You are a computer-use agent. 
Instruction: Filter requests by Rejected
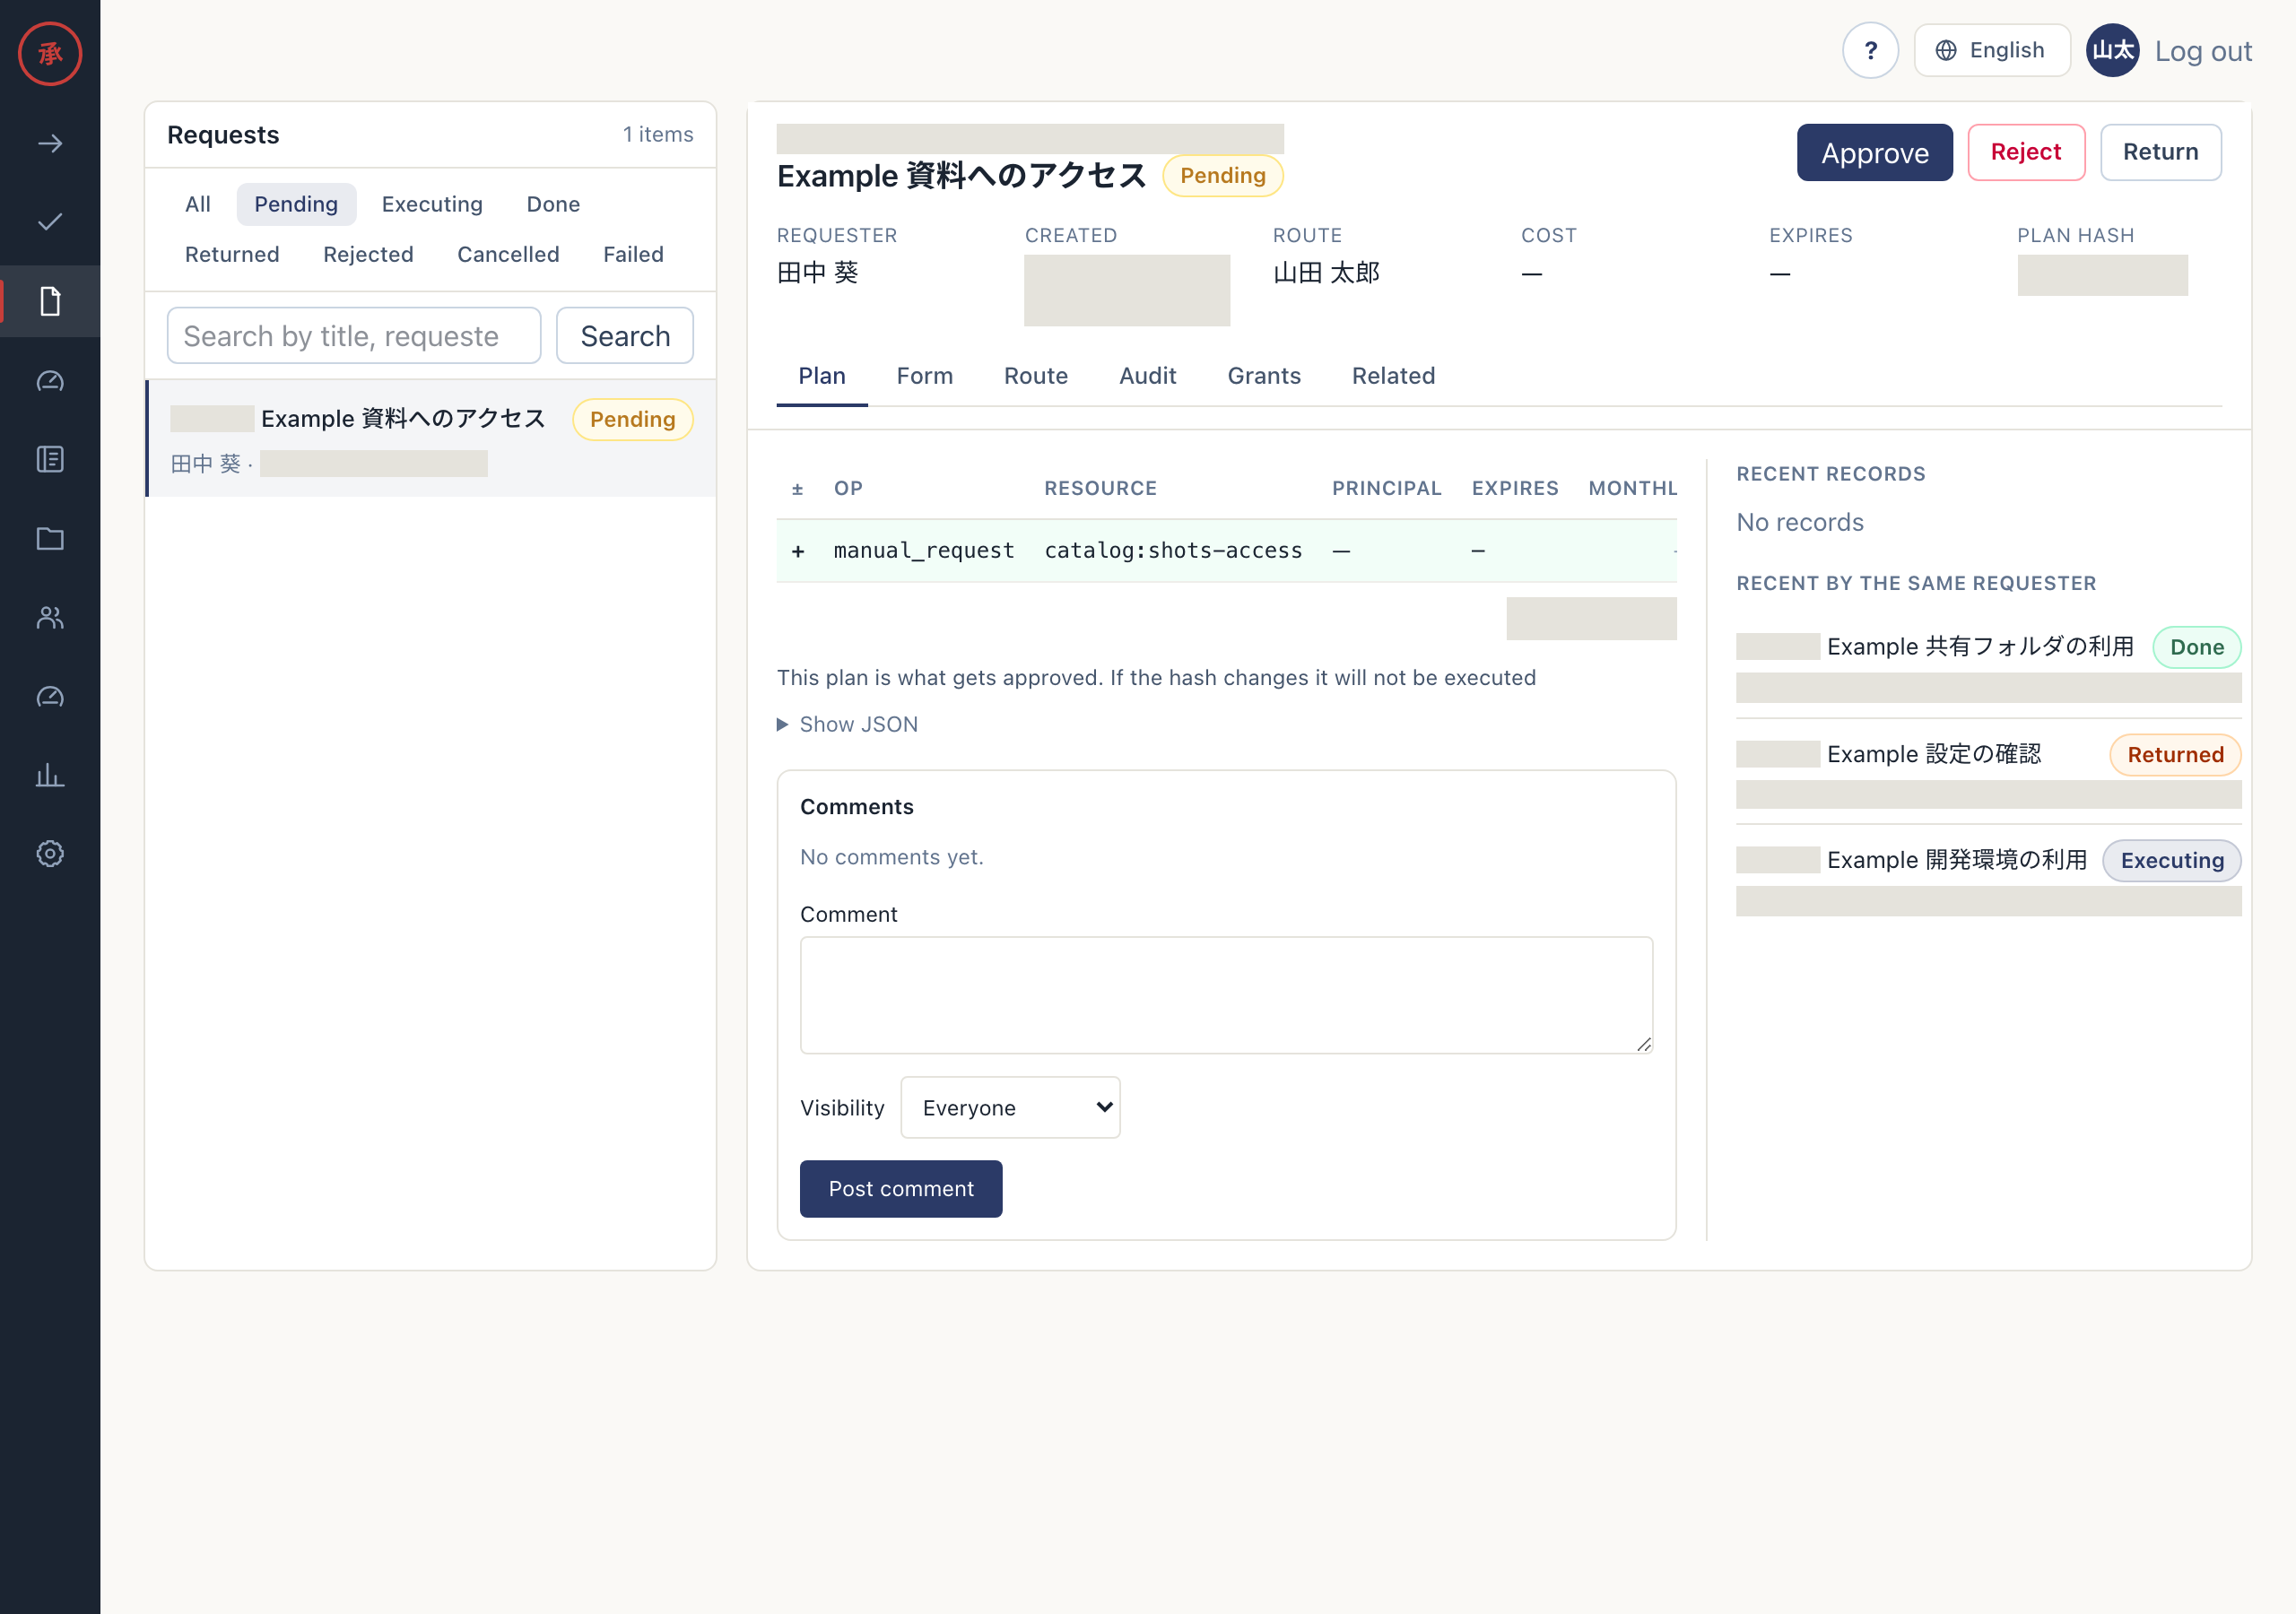pyautogui.click(x=368, y=254)
